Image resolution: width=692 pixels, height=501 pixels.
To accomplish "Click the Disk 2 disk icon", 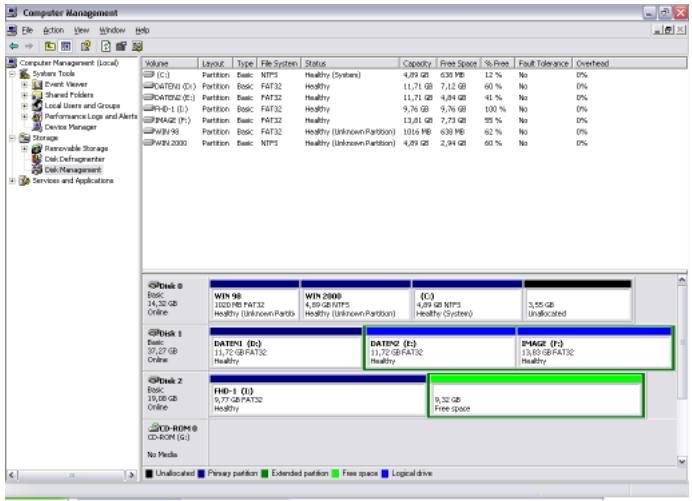I will point(154,380).
